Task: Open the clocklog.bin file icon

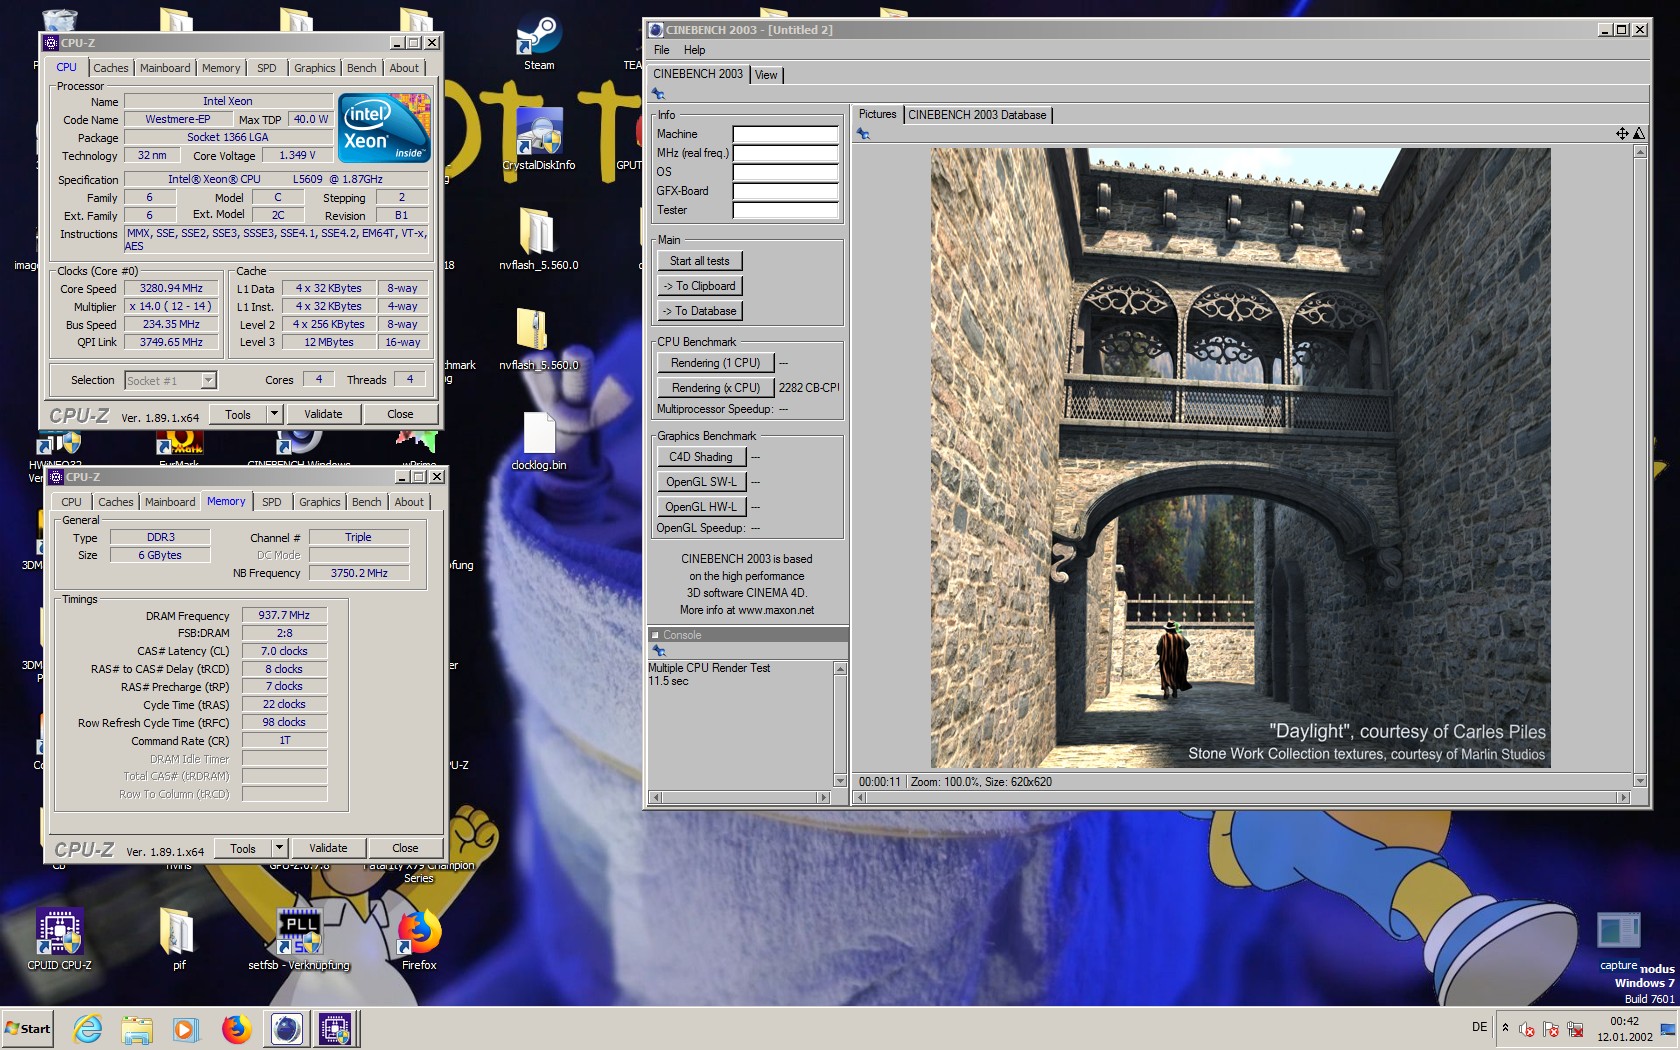Action: click(x=539, y=440)
